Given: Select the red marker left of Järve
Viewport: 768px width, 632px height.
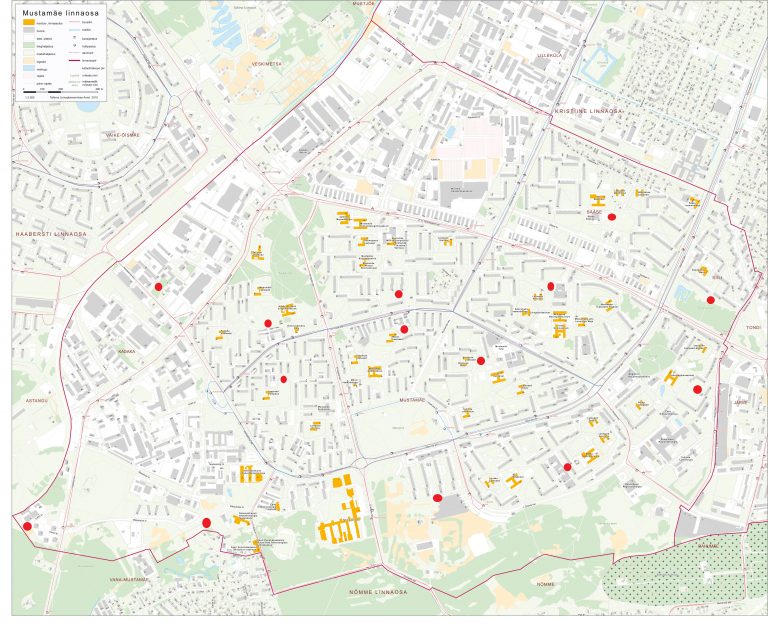Looking at the screenshot, I should (698, 390).
